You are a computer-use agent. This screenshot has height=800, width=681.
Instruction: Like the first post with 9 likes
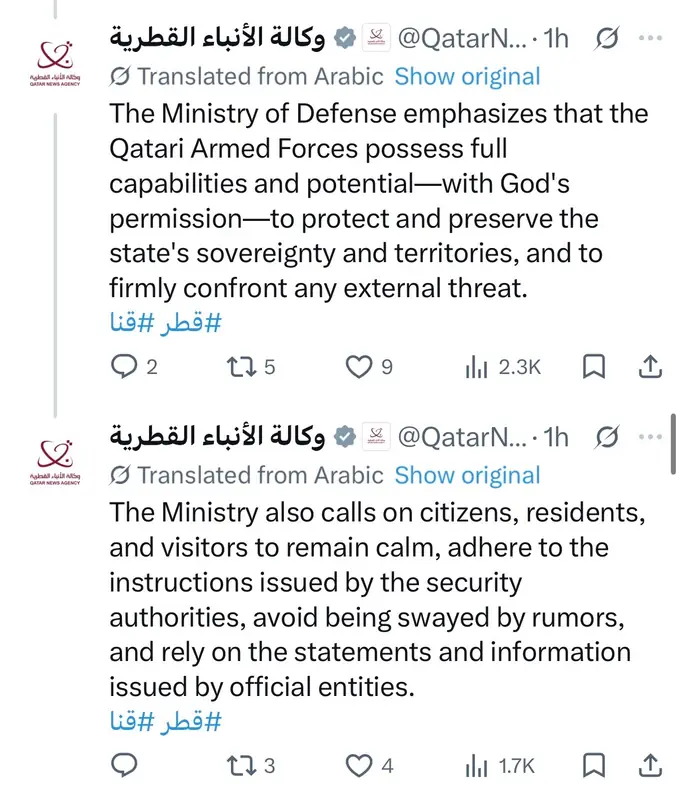(x=359, y=367)
